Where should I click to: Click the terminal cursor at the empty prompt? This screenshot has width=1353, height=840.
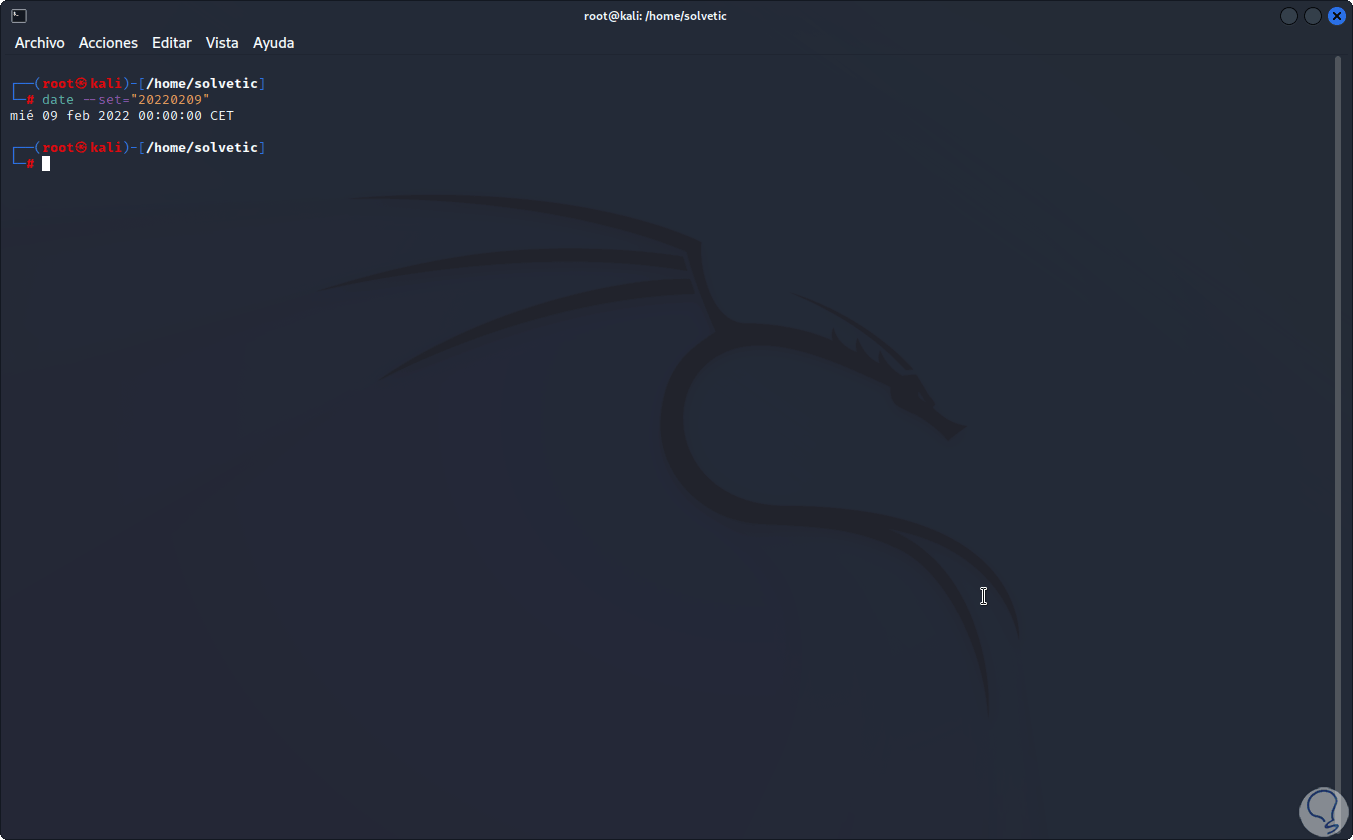click(46, 163)
